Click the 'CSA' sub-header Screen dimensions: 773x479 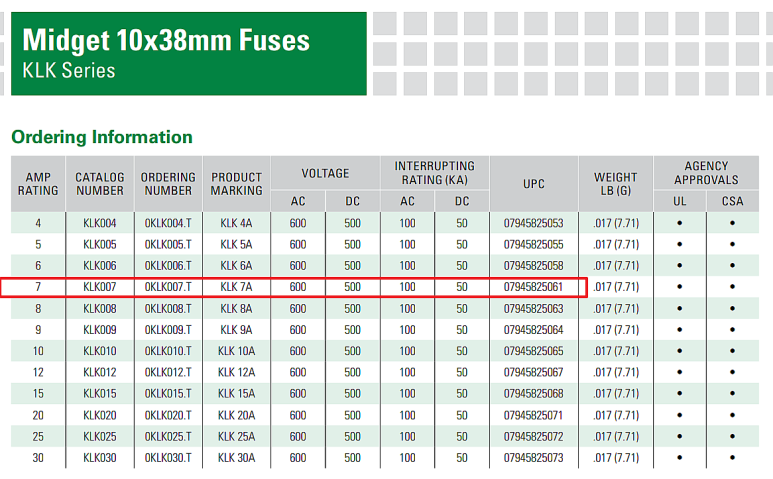click(733, 201)
